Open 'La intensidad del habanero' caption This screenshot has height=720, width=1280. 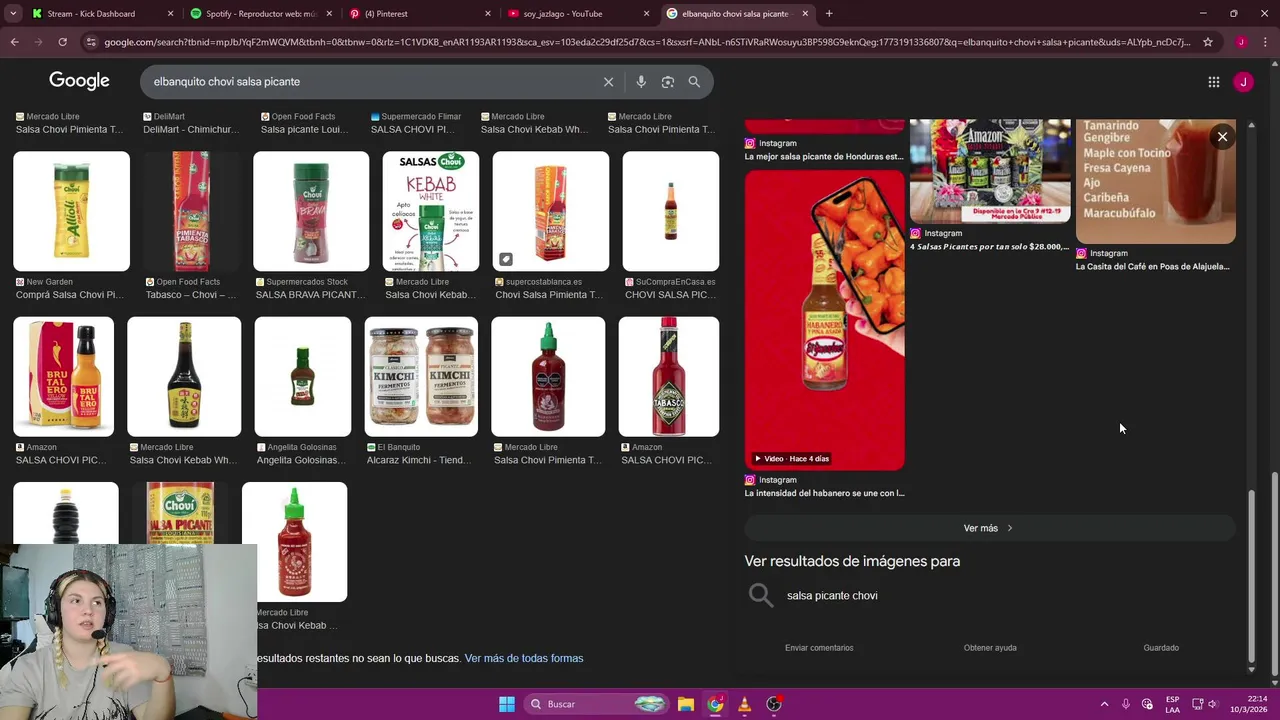click(824, 493)
